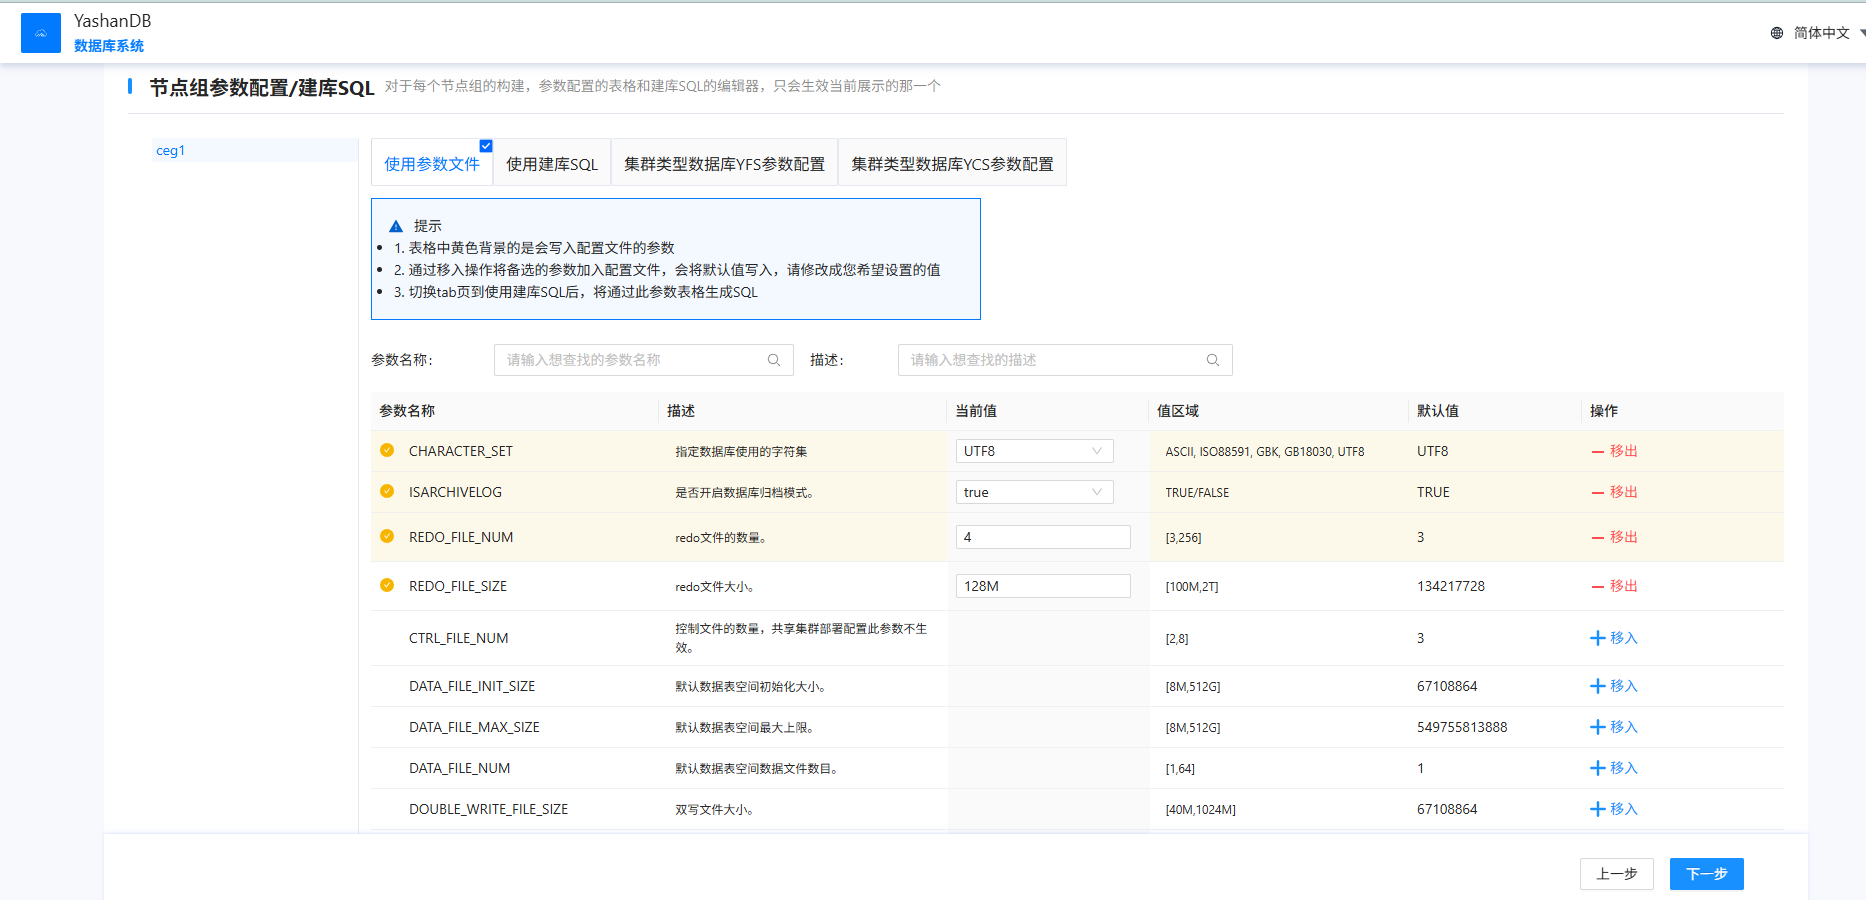Click the 上一步 button
This screenshot has height=900, width=1866.
click(x=1616, y=874)
